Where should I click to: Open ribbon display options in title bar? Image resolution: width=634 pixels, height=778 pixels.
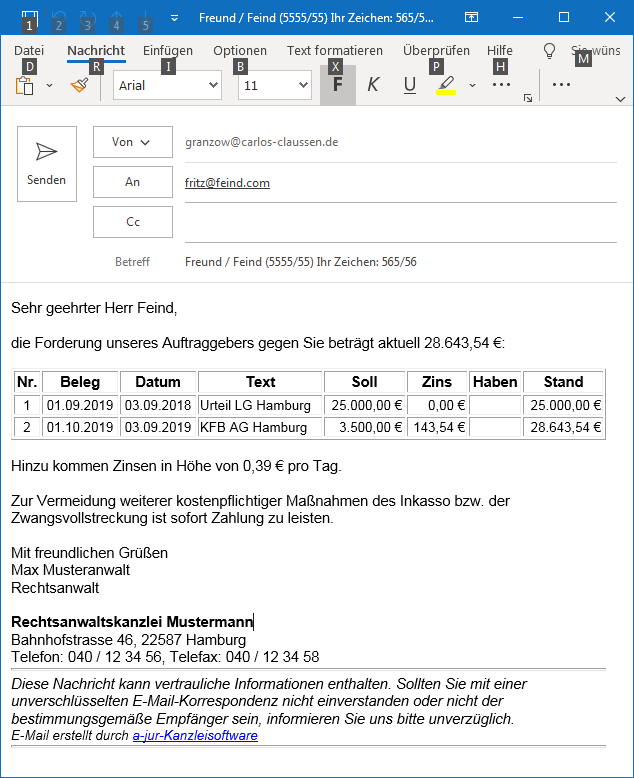(x=471, y=17)
